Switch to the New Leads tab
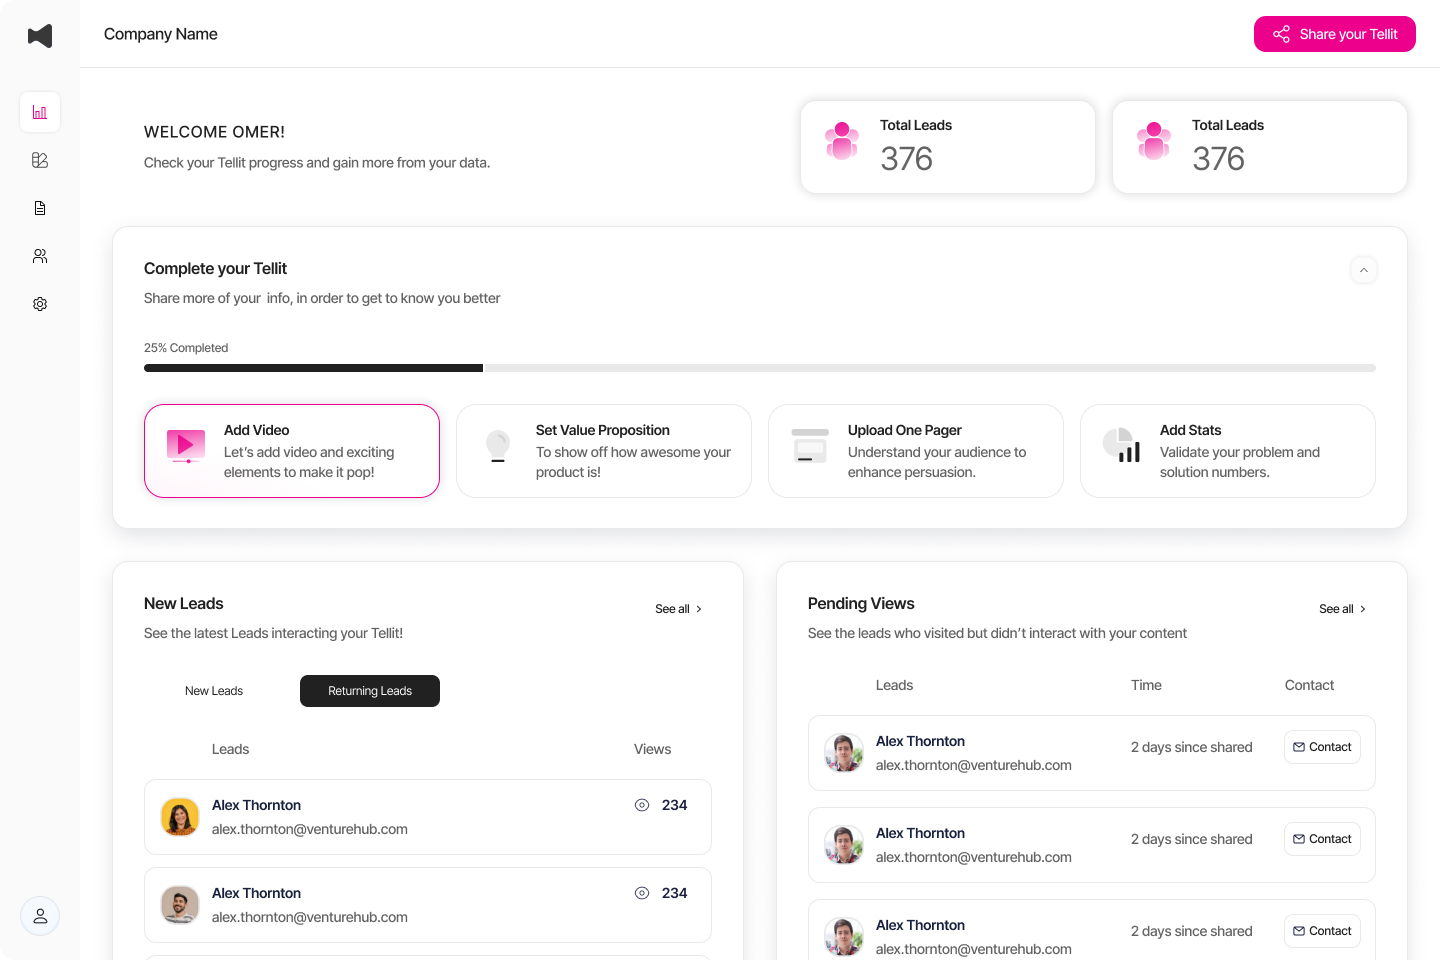Screen dimensions: 1440x960 coord(214,691)
